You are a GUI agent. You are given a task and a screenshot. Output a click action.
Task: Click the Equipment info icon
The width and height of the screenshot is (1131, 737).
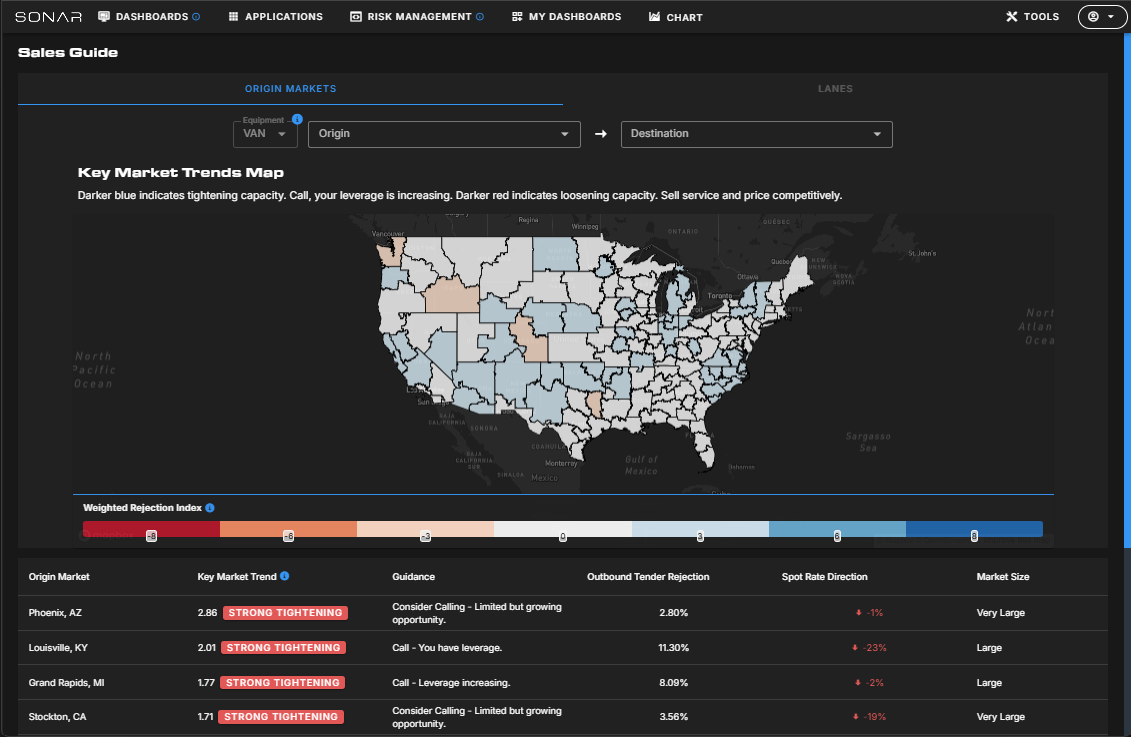pos(297,119)
